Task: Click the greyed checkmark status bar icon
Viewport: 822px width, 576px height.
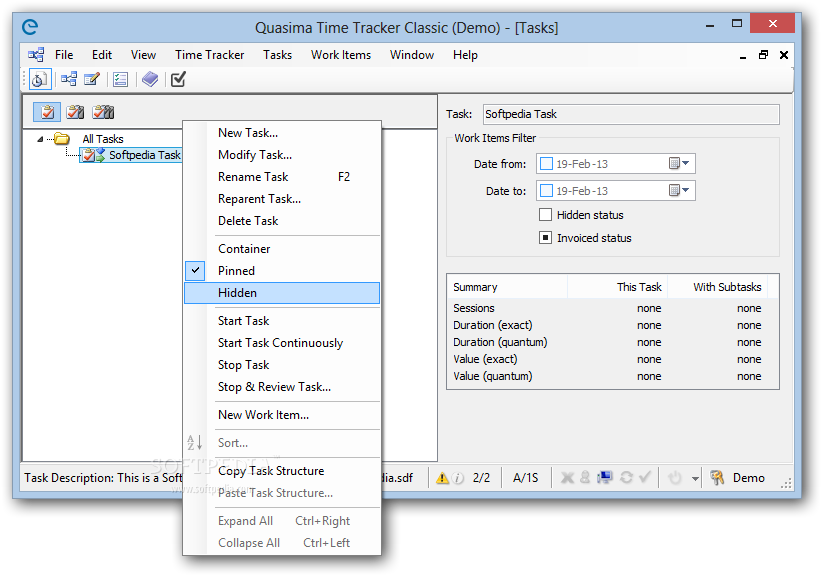Action: (x=645, y=477)
